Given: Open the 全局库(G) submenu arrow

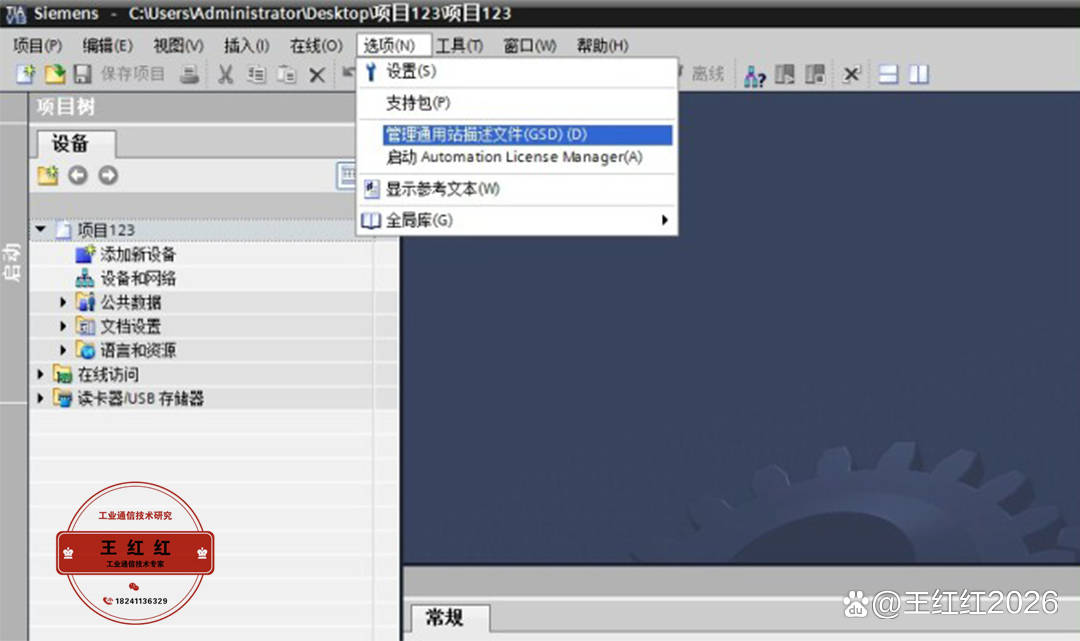Looking at the screenshot, I should coord(665,220).
